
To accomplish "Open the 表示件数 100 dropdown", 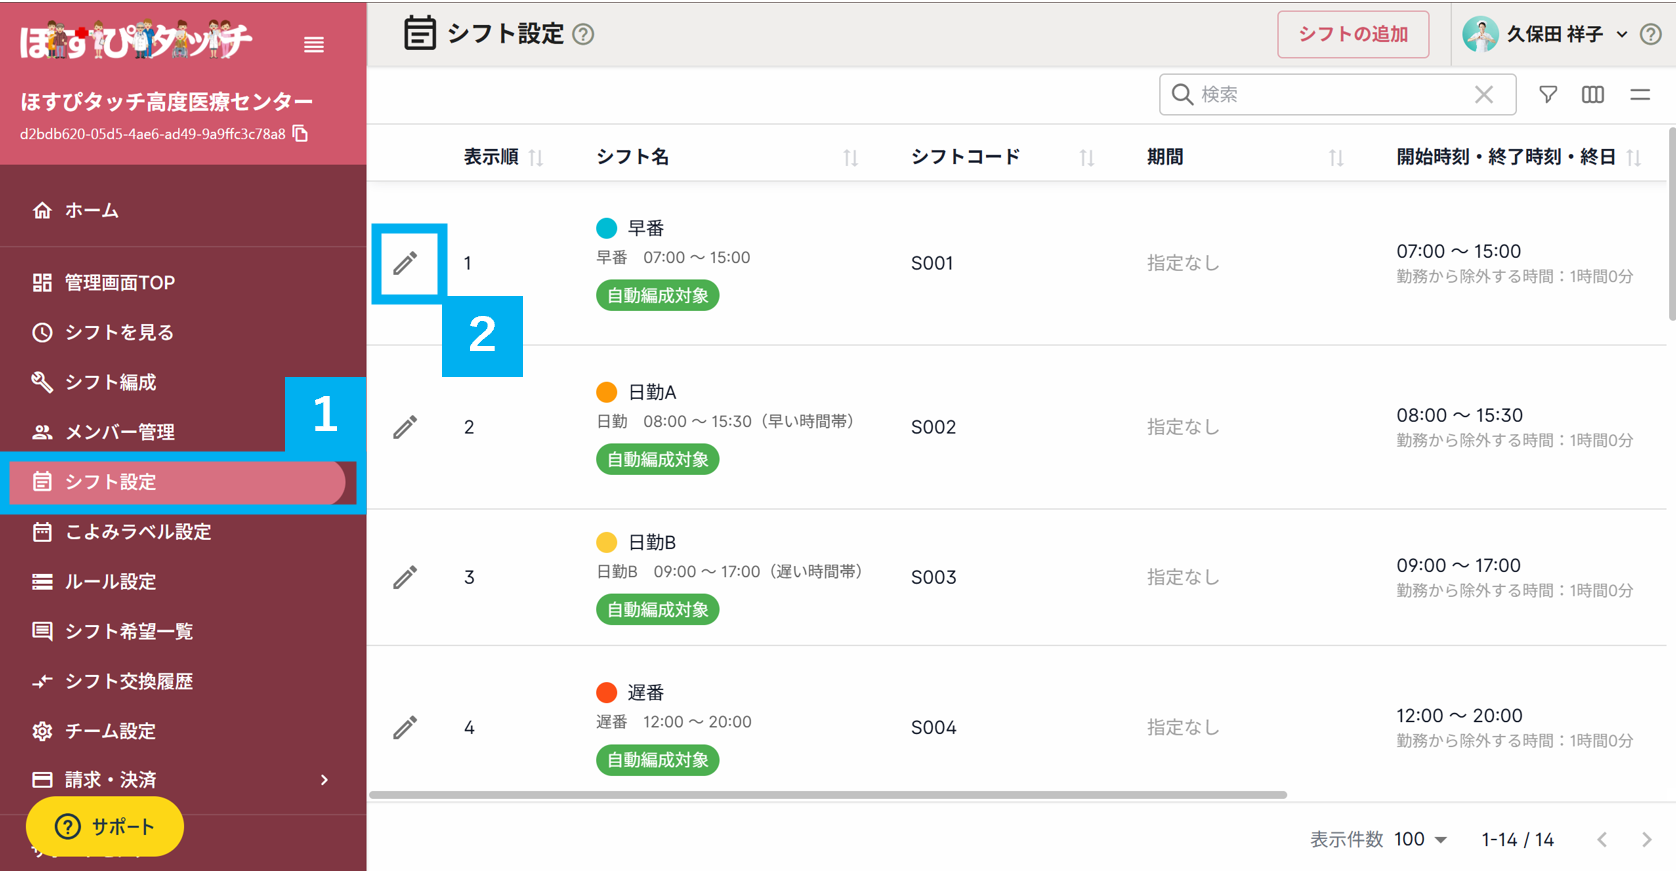I will 1421,840.
